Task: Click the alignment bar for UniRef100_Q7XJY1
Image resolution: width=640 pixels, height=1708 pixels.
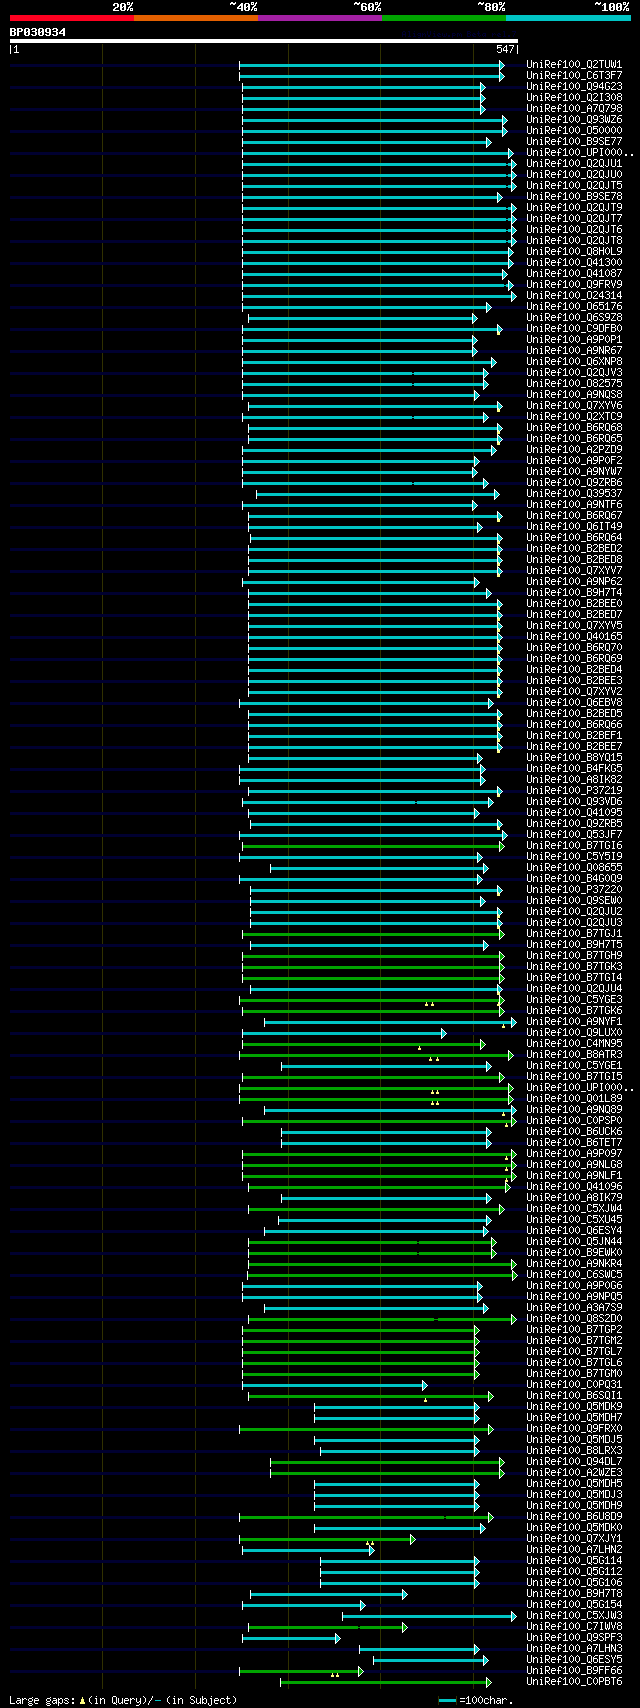Action: [x=327, y=1539]
